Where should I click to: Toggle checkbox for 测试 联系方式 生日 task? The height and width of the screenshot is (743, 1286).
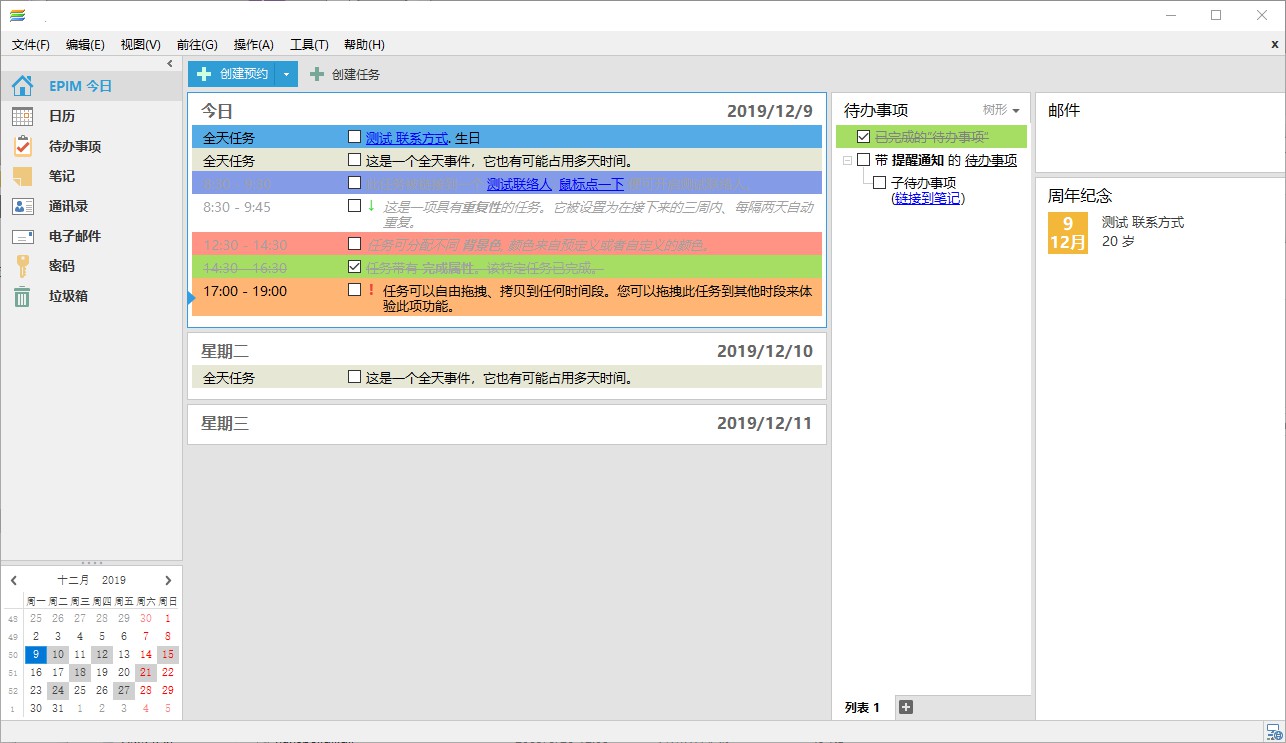point(354,137)
